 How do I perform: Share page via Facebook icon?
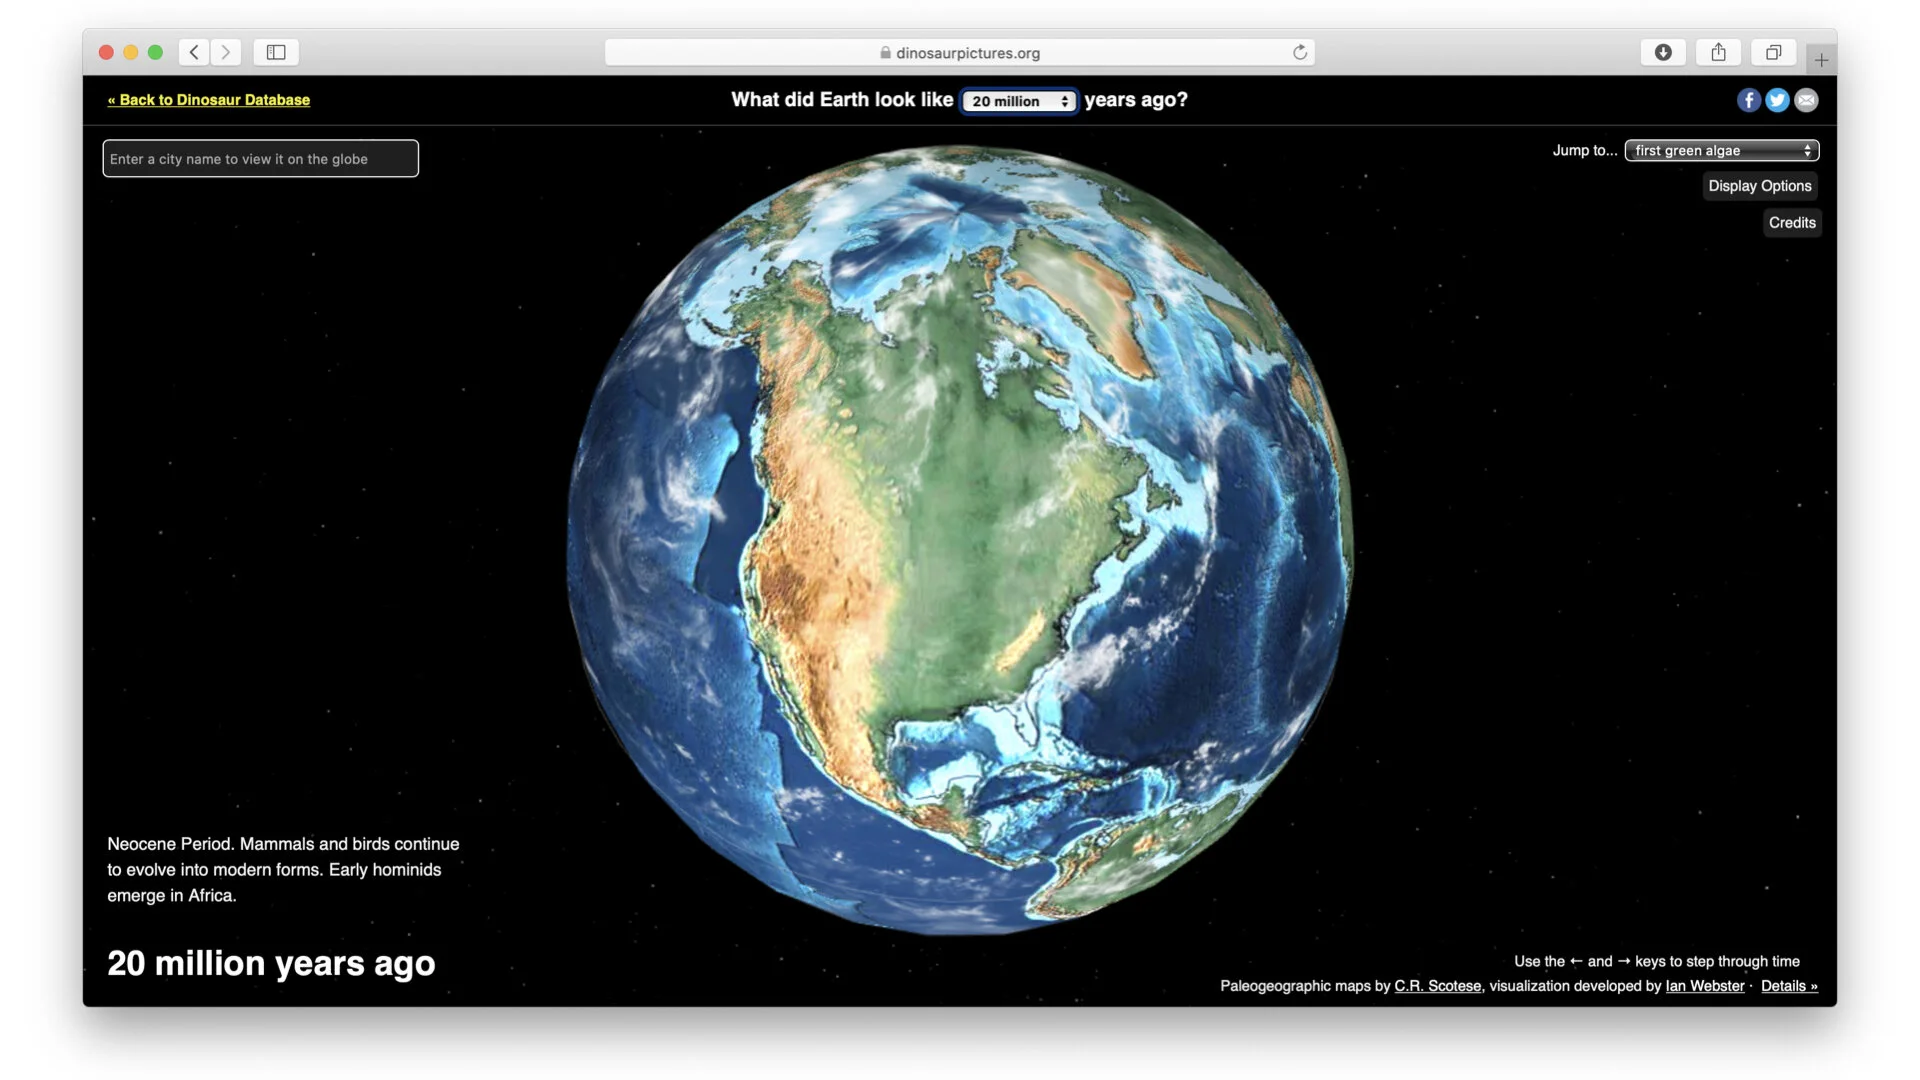pyautogui.click(x=1748, y=100)
